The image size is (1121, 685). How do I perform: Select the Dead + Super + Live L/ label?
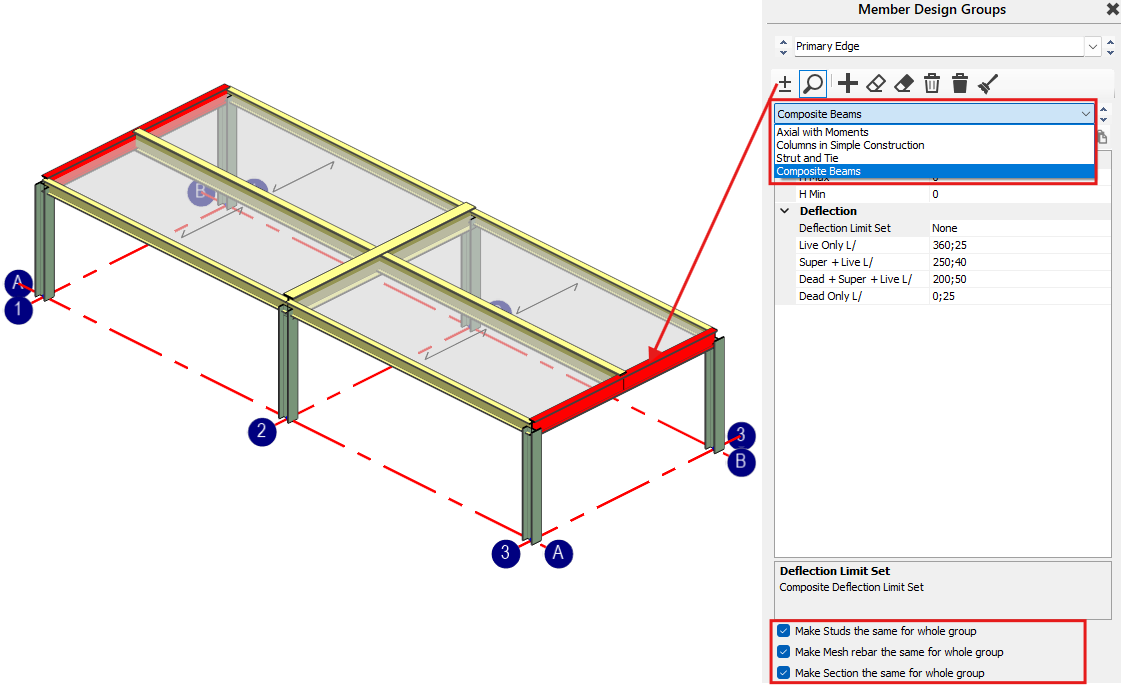[x=855, y=280]
